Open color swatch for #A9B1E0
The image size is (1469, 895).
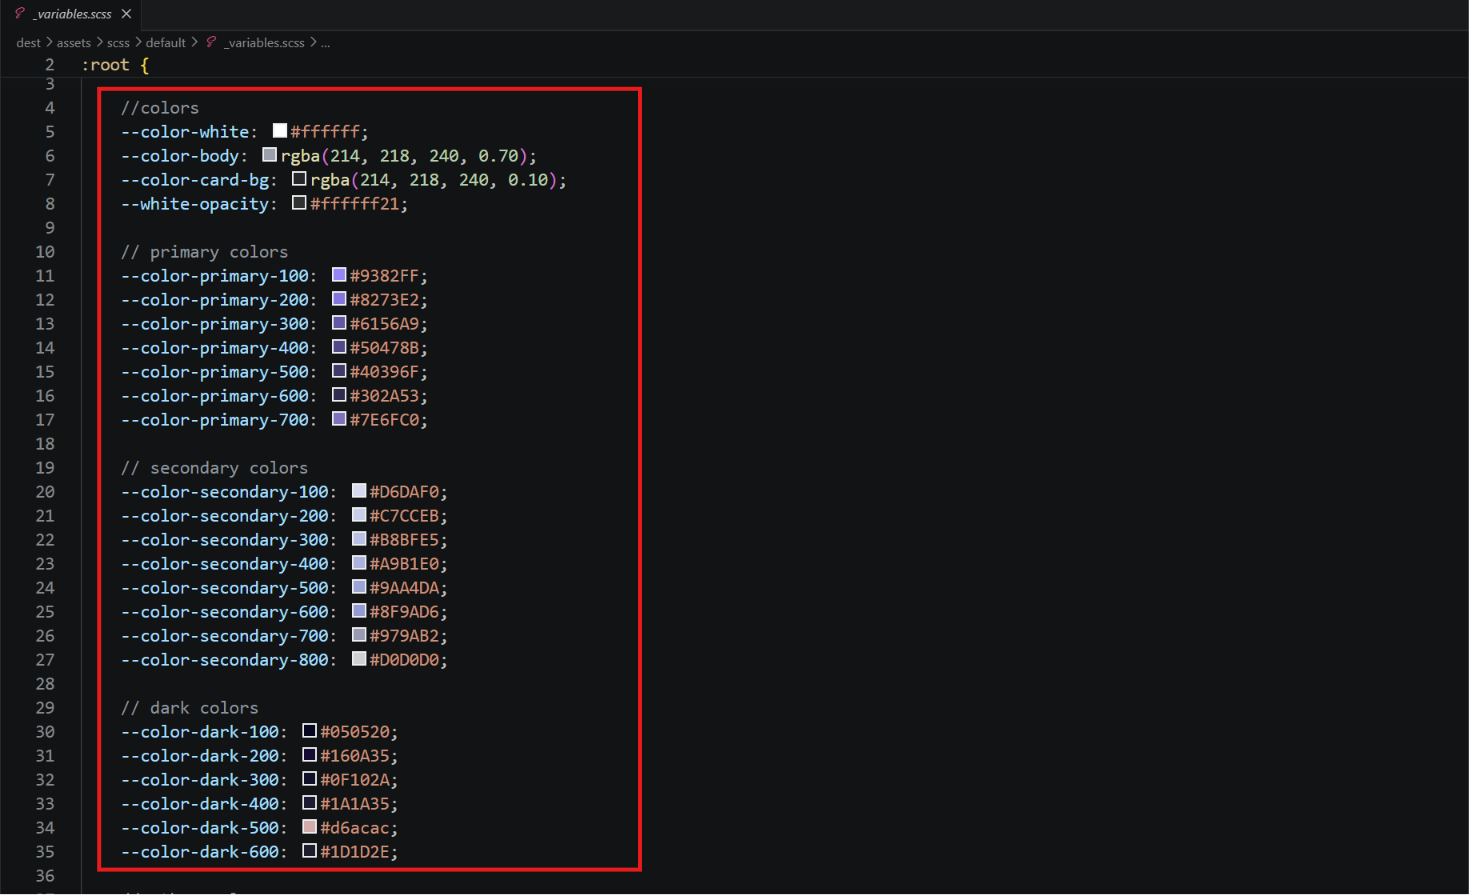[x=359, y=563]
